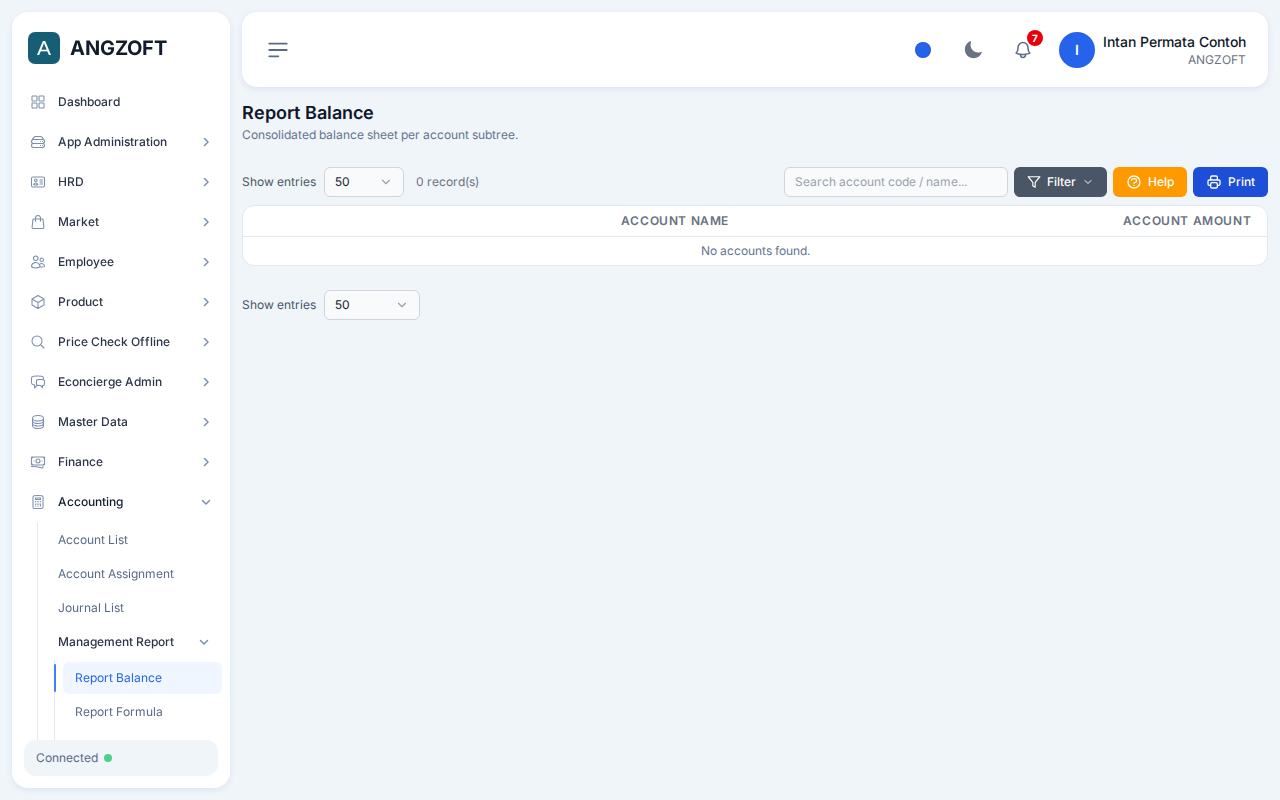The height and width of the screenshot is (800, 1280).
Task: Collapse the Management Report chevron
Action: coord(204,642)
